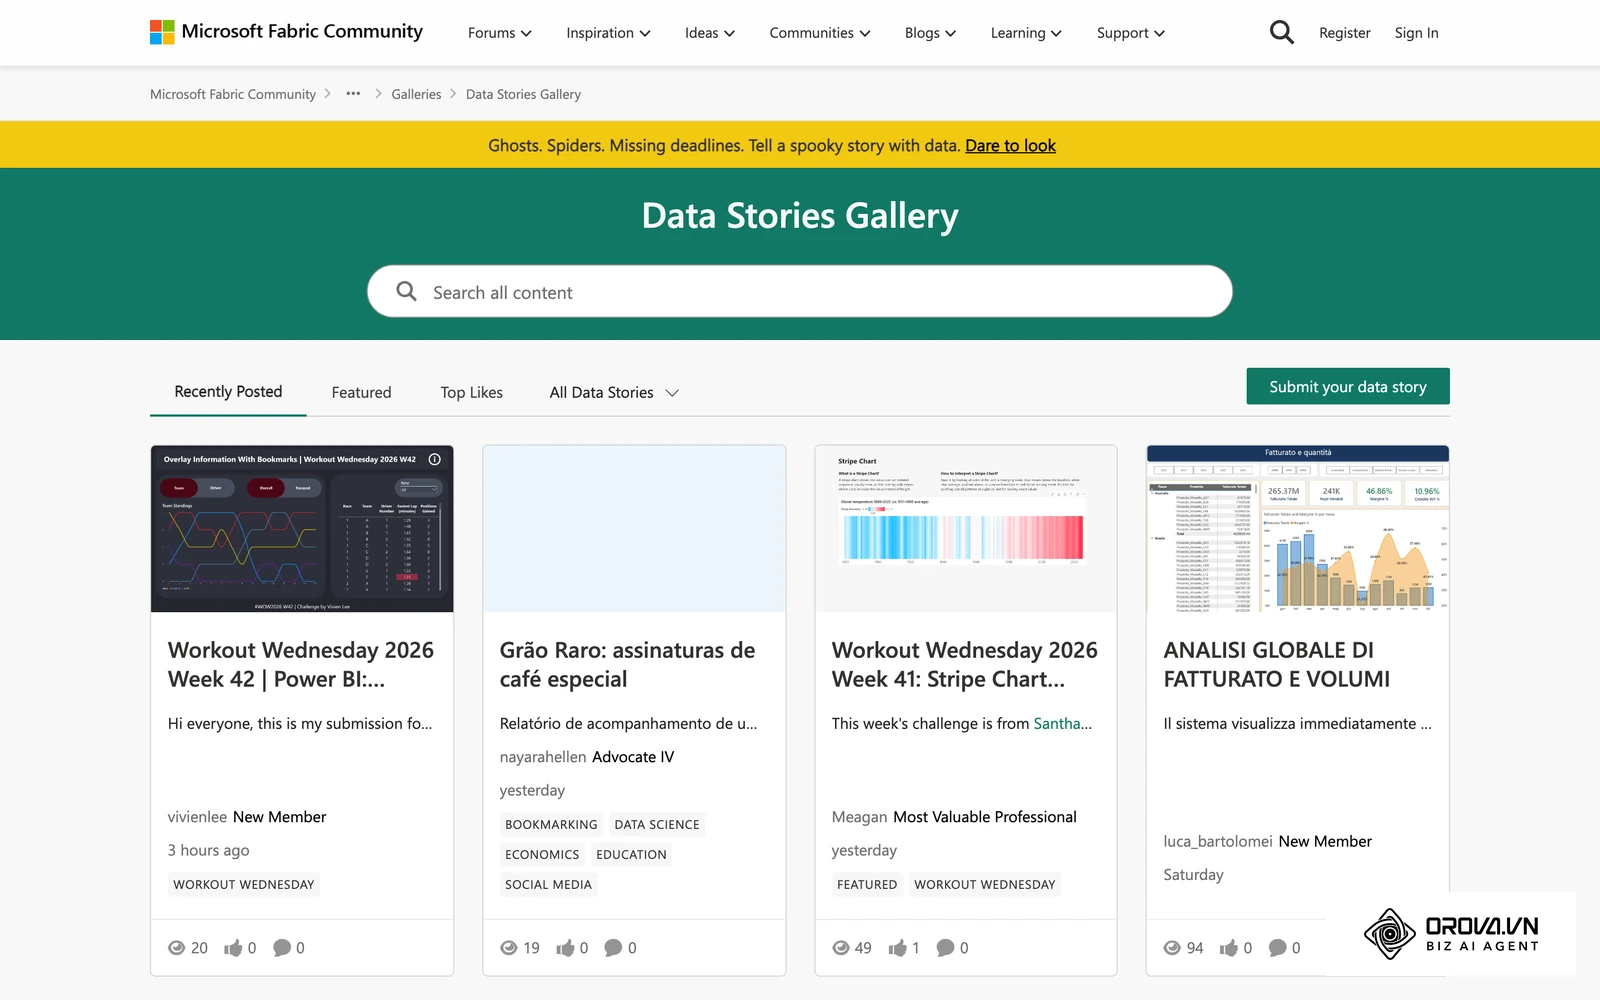Open the Workout Wednesday Week 42 thumbnail
Viewport: 1600px width, 1000px height.
click(x=302, y=529)
